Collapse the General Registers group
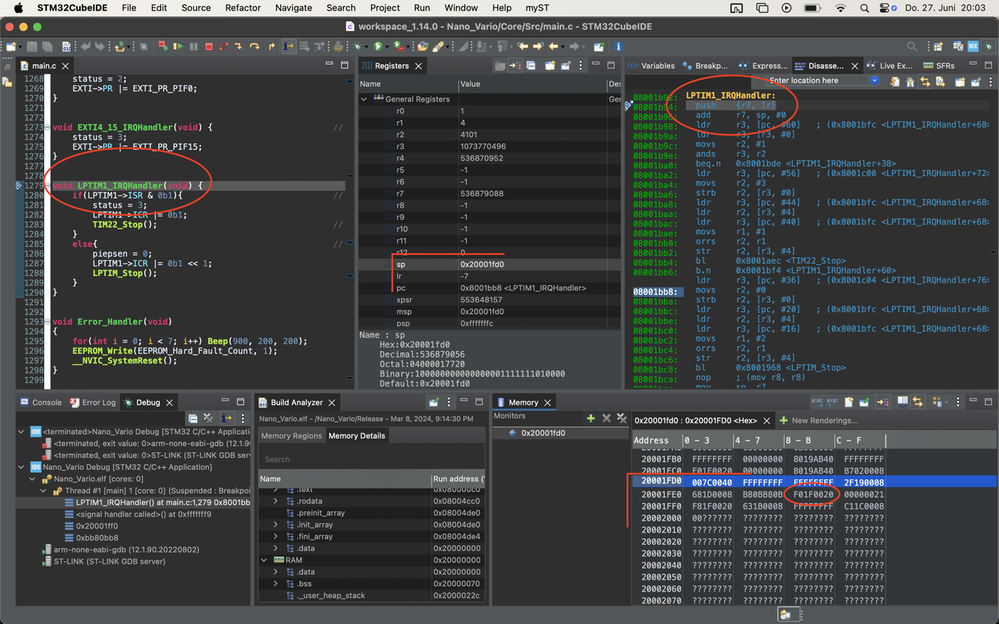The height and width of the screenshot is (624, 999). click(x=365, y=99)
